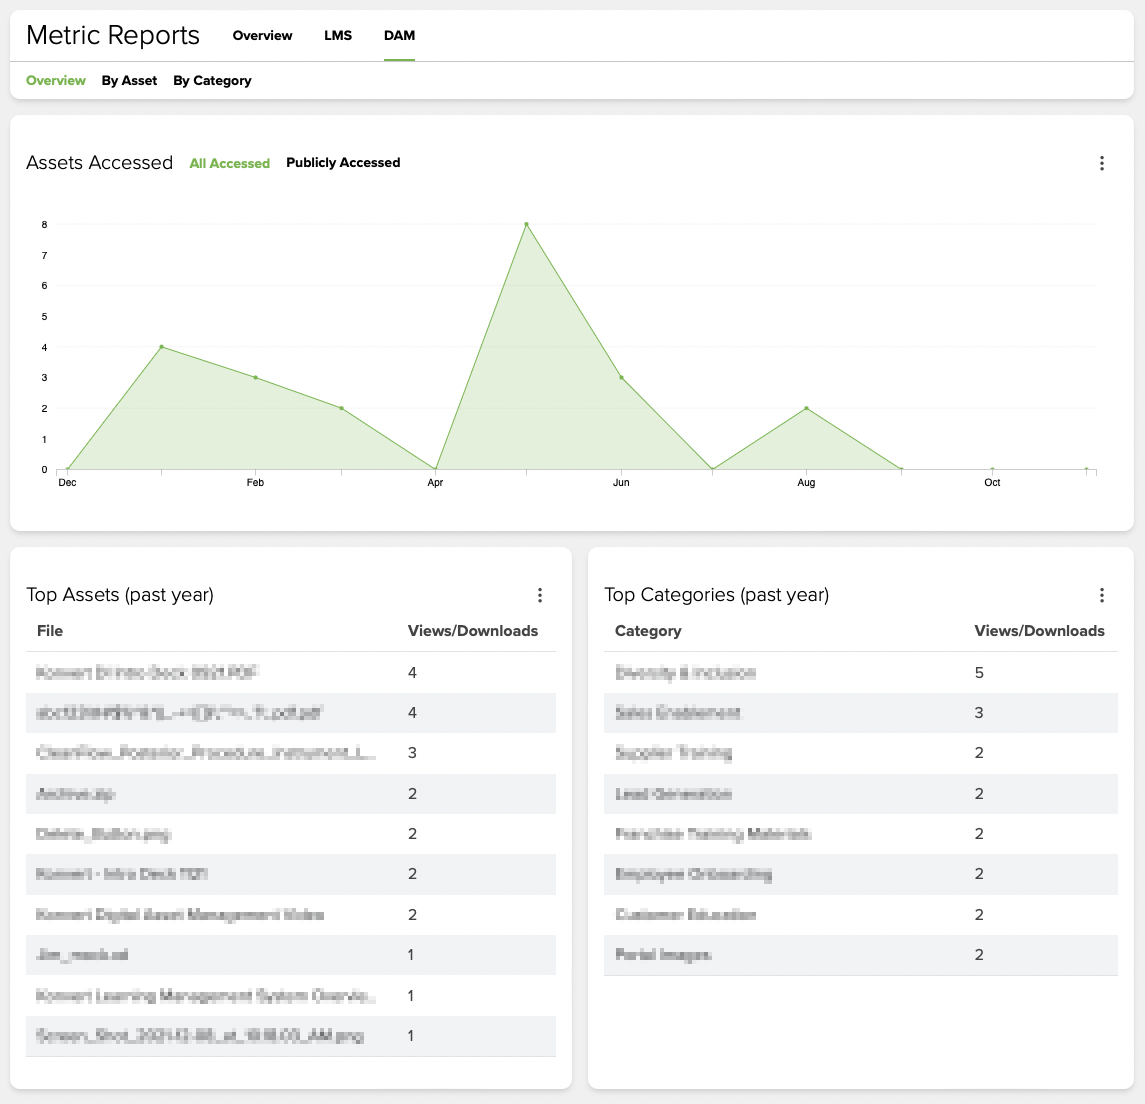The height and width of the screenshot is (1104, 1145).
Task: Click the Views/Downloads header in Top Categories
Action: pos(1040,631)
